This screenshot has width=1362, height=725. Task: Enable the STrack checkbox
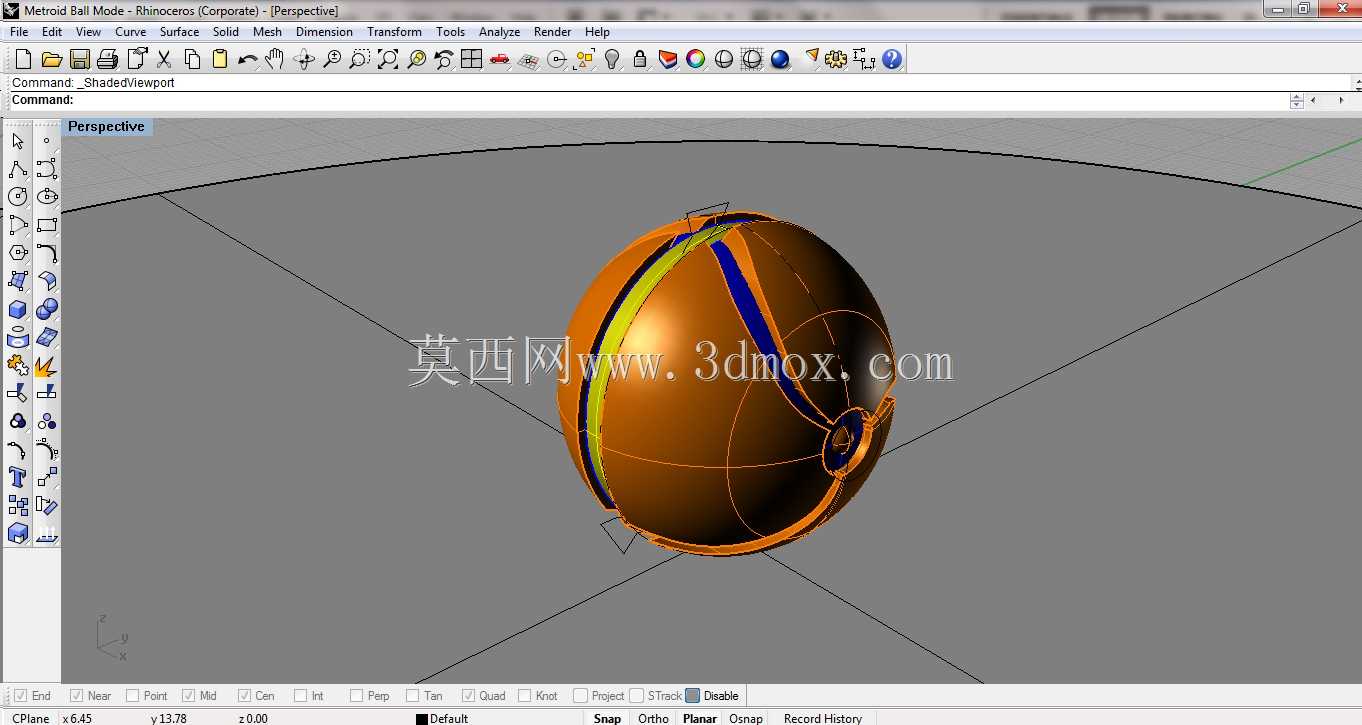[637, 696]
